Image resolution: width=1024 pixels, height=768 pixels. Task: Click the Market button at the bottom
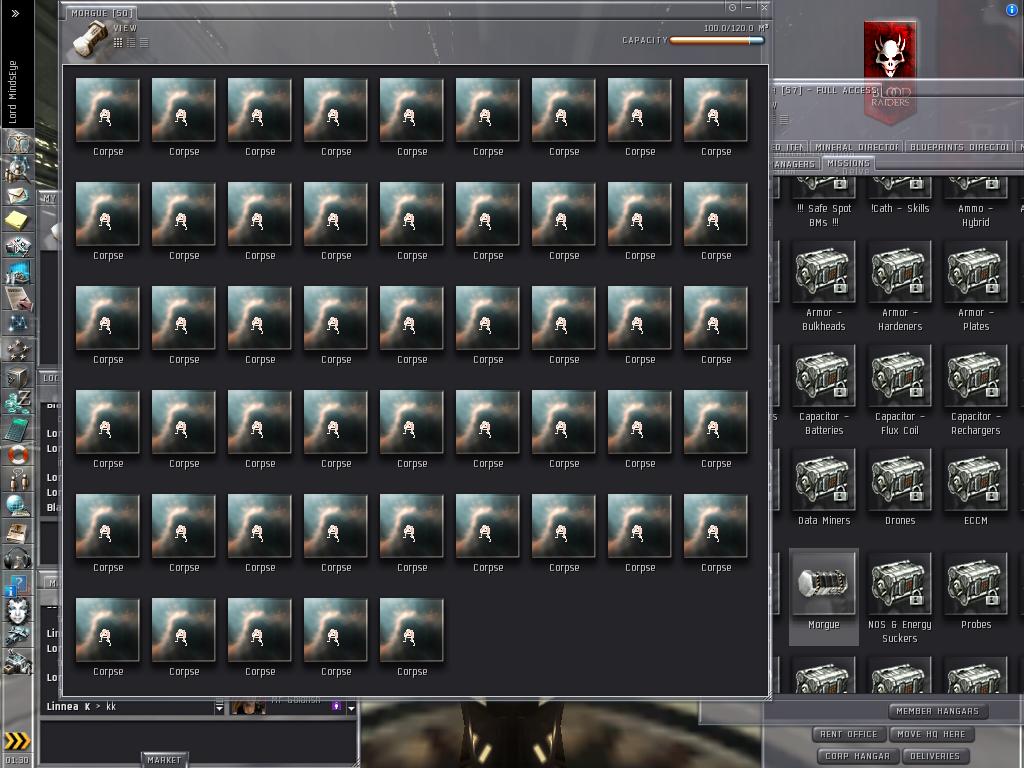tap(164, 760)
